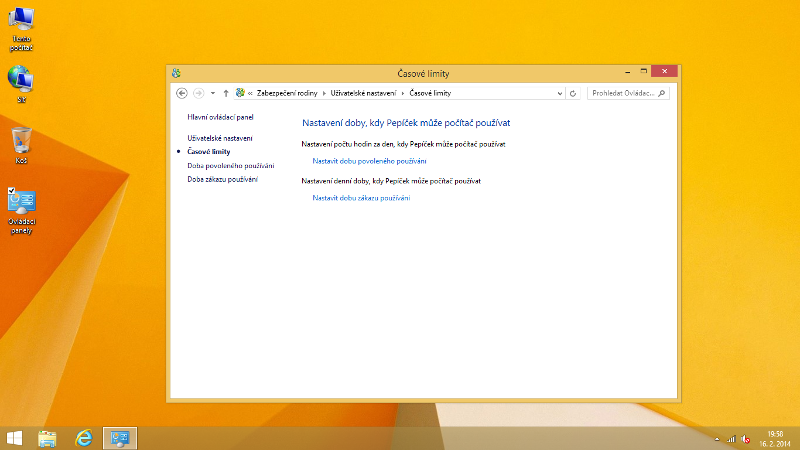The image size is (800, 450).
Task: Show hidden tray icons
Action: click(716, 439)
